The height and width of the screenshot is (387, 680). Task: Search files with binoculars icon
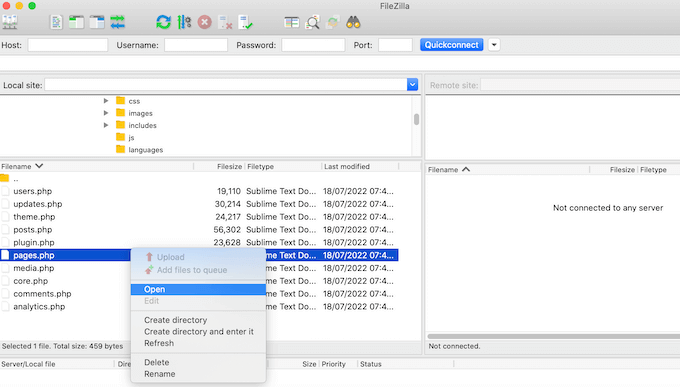(x=353, y=22)
